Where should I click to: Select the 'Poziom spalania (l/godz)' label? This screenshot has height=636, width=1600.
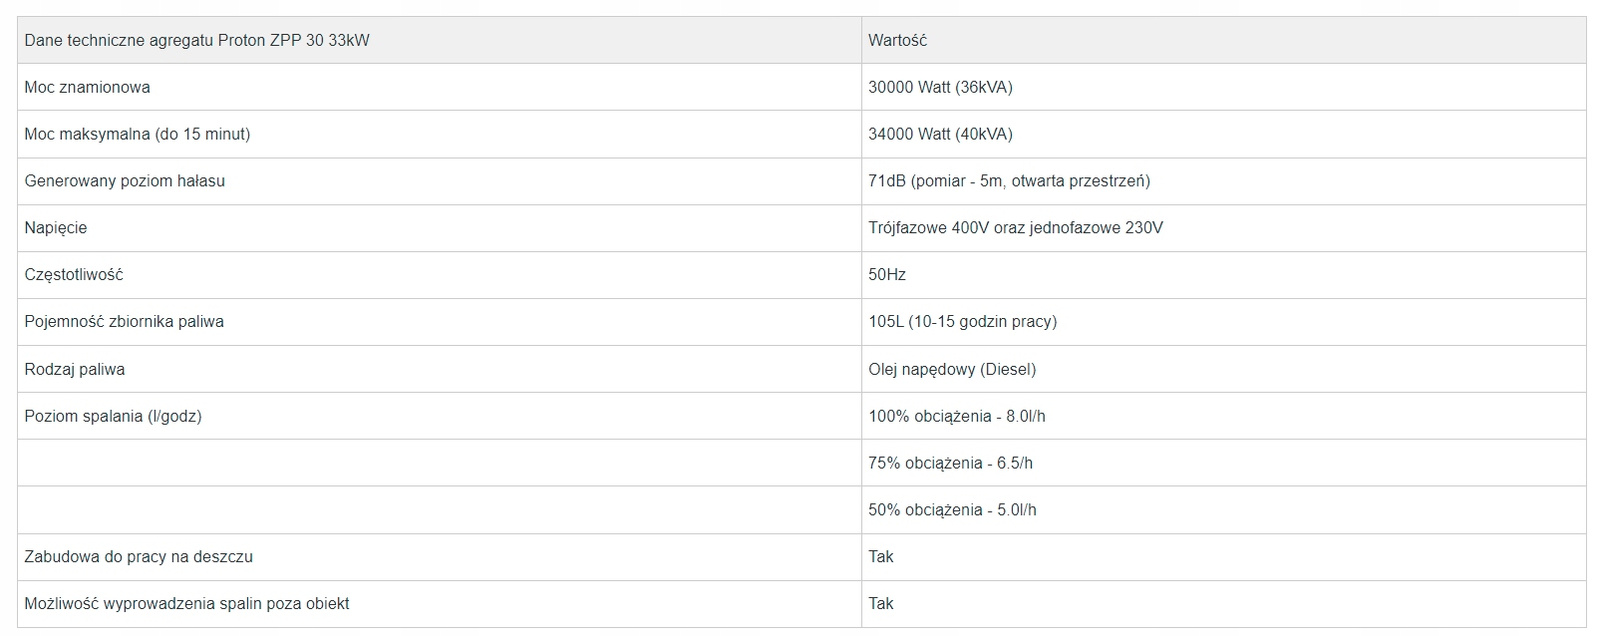[x=113, y=417]
